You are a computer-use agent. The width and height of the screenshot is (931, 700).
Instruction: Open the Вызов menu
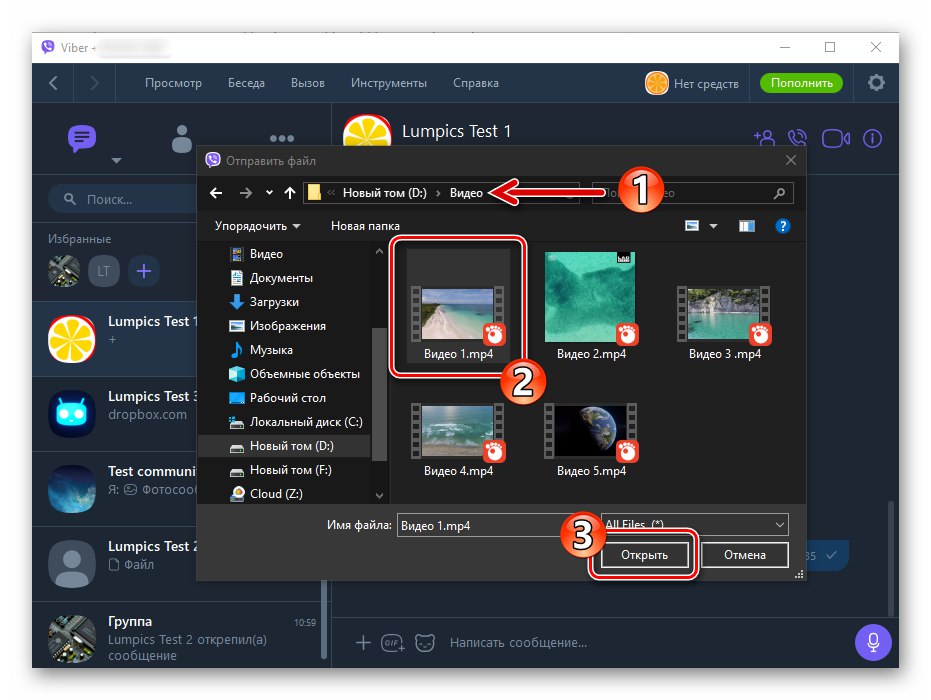point(308,83)
